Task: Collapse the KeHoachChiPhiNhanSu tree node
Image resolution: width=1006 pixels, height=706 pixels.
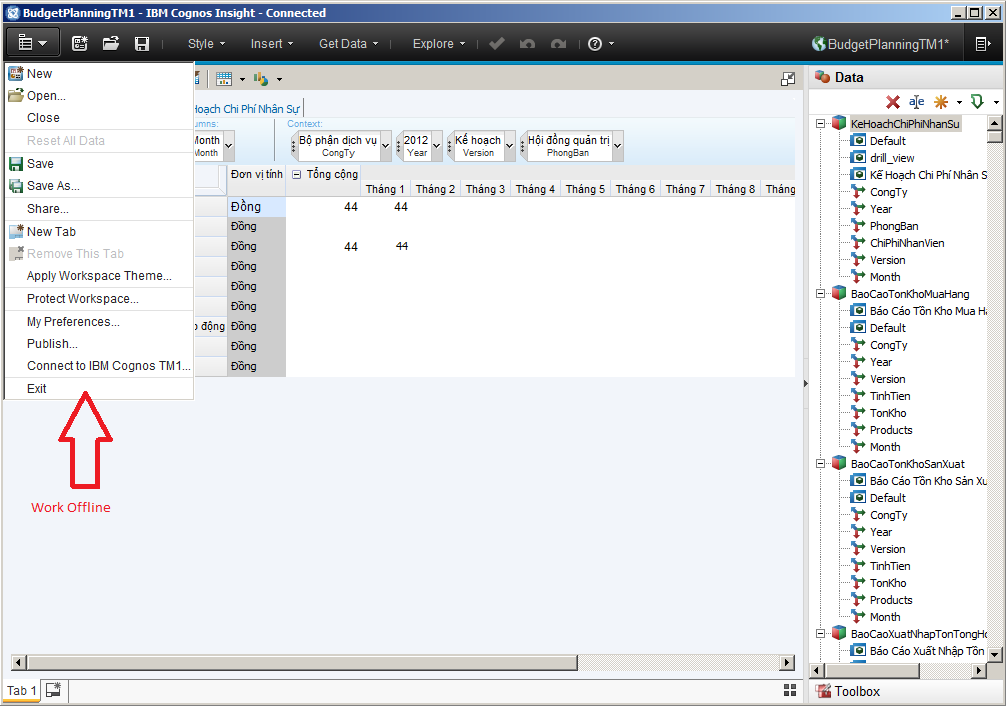Action: pos(820,123)
